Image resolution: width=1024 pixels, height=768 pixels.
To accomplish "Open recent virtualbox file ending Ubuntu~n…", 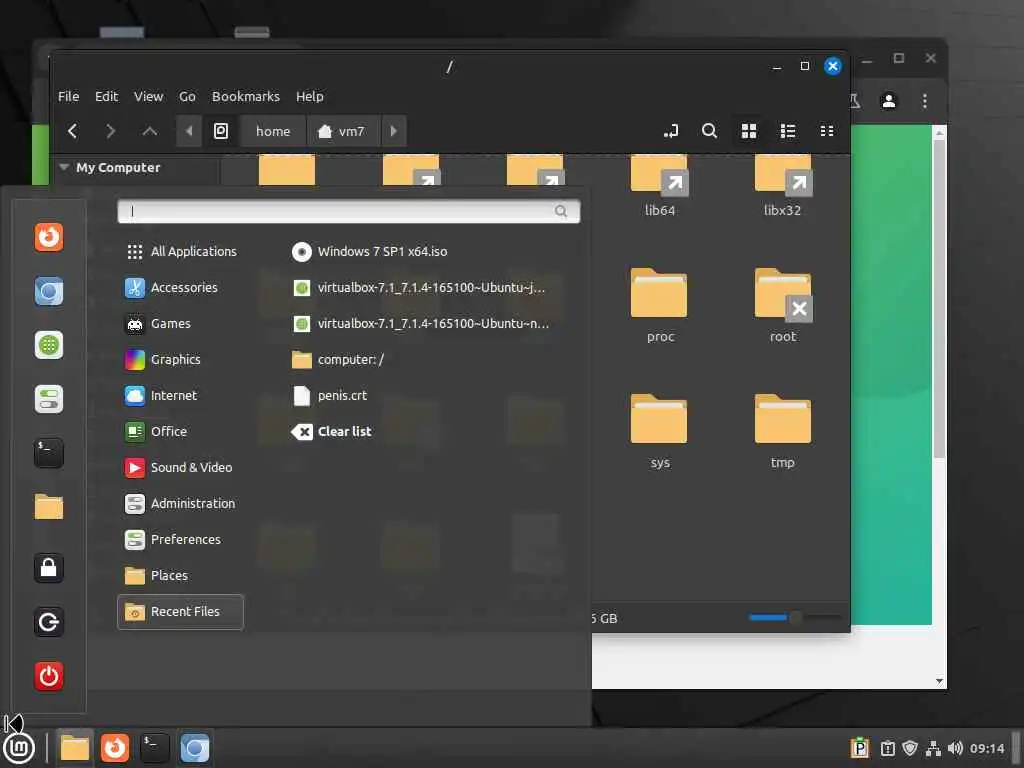I will pyautogui.click(x=421, y=323).
